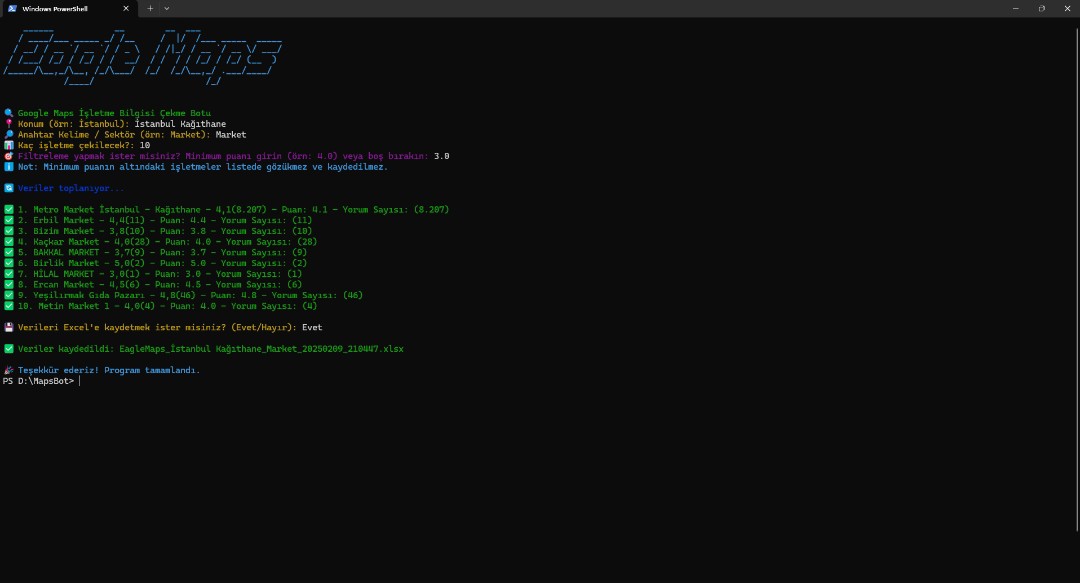Viewport: 1080px width, 583px height.
Task: Click the refresh icon beside Veriler toplanıyor
Action: 9,188
